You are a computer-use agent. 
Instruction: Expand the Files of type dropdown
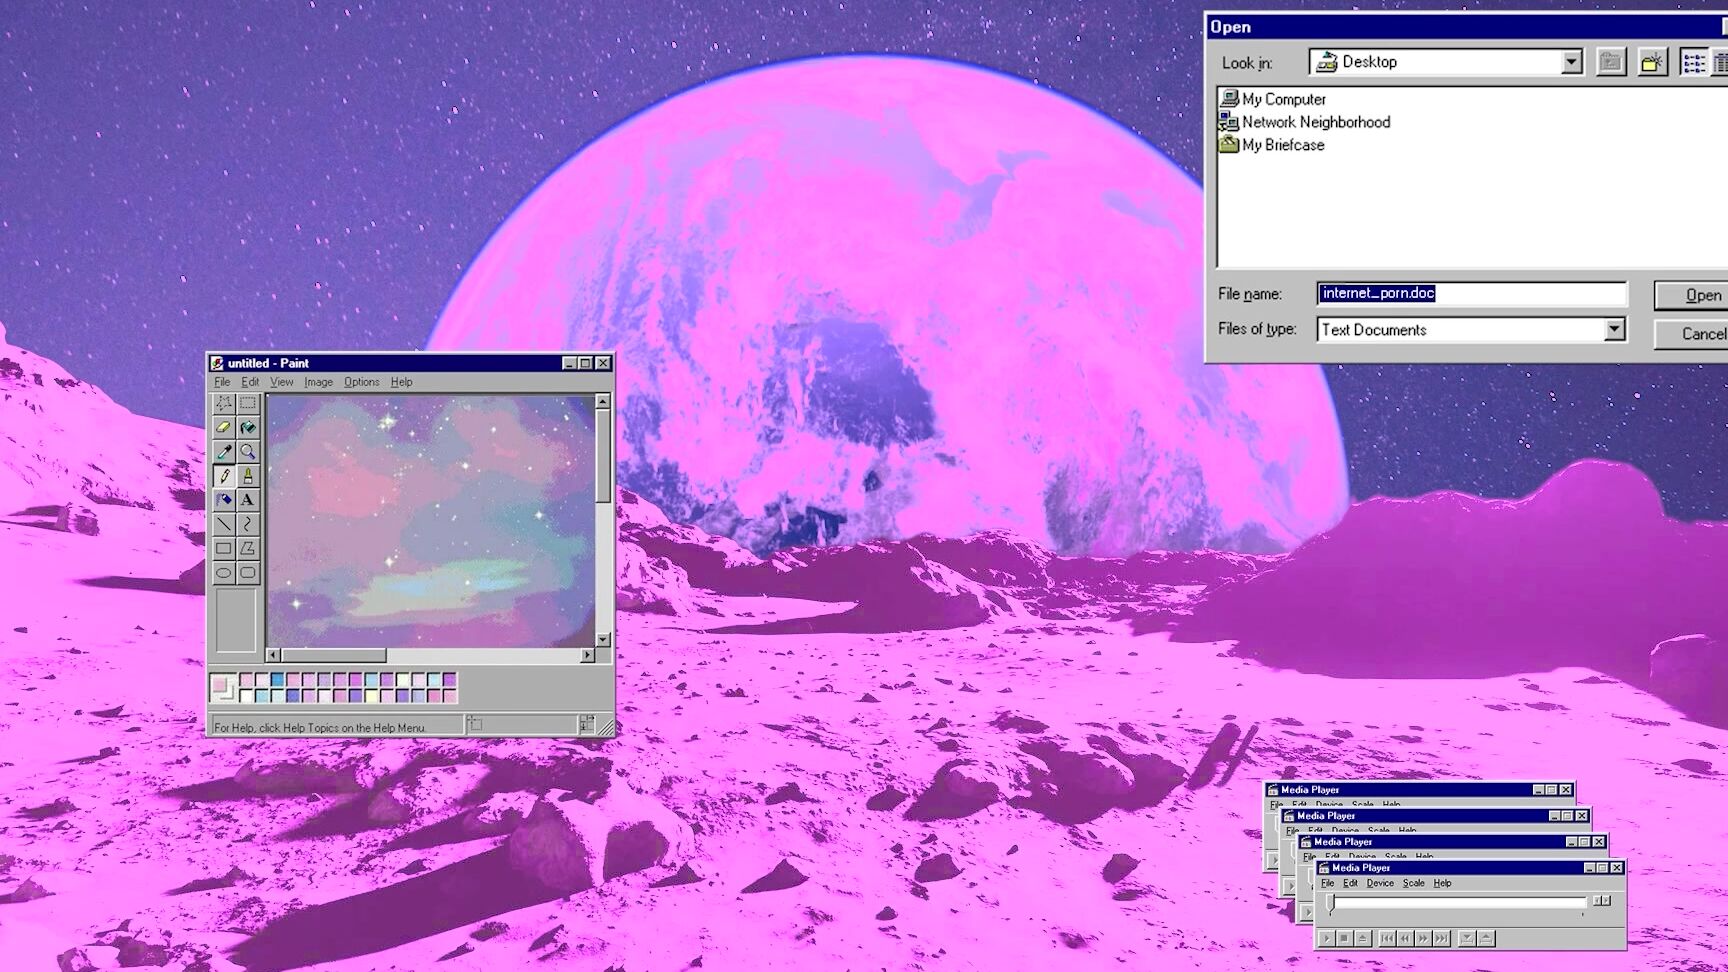coord(1614,329)
